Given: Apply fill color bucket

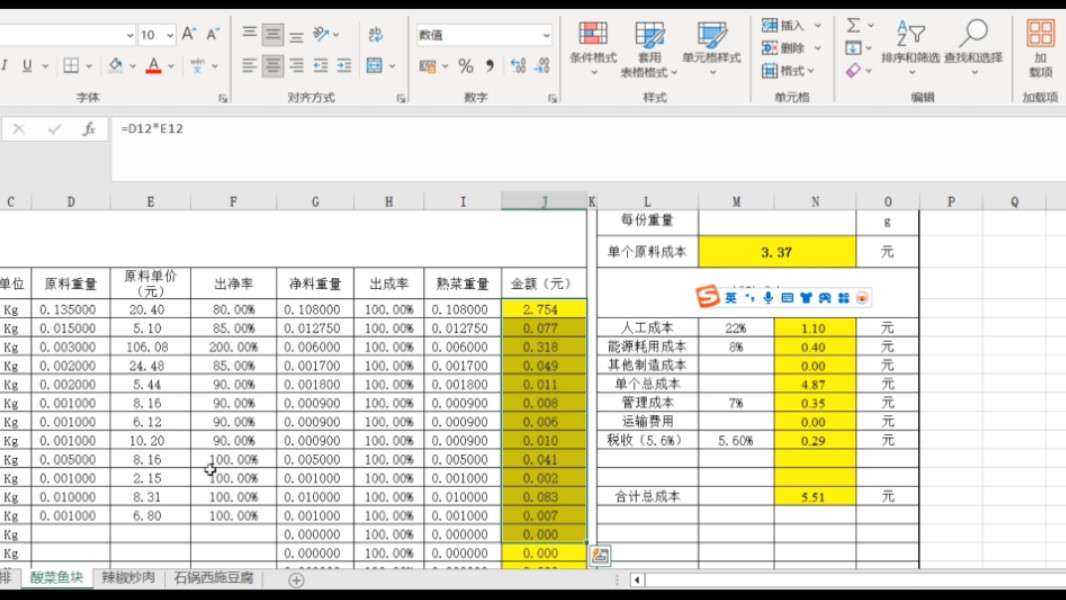Looking at the screenshot, I should (x=116, y=65).
